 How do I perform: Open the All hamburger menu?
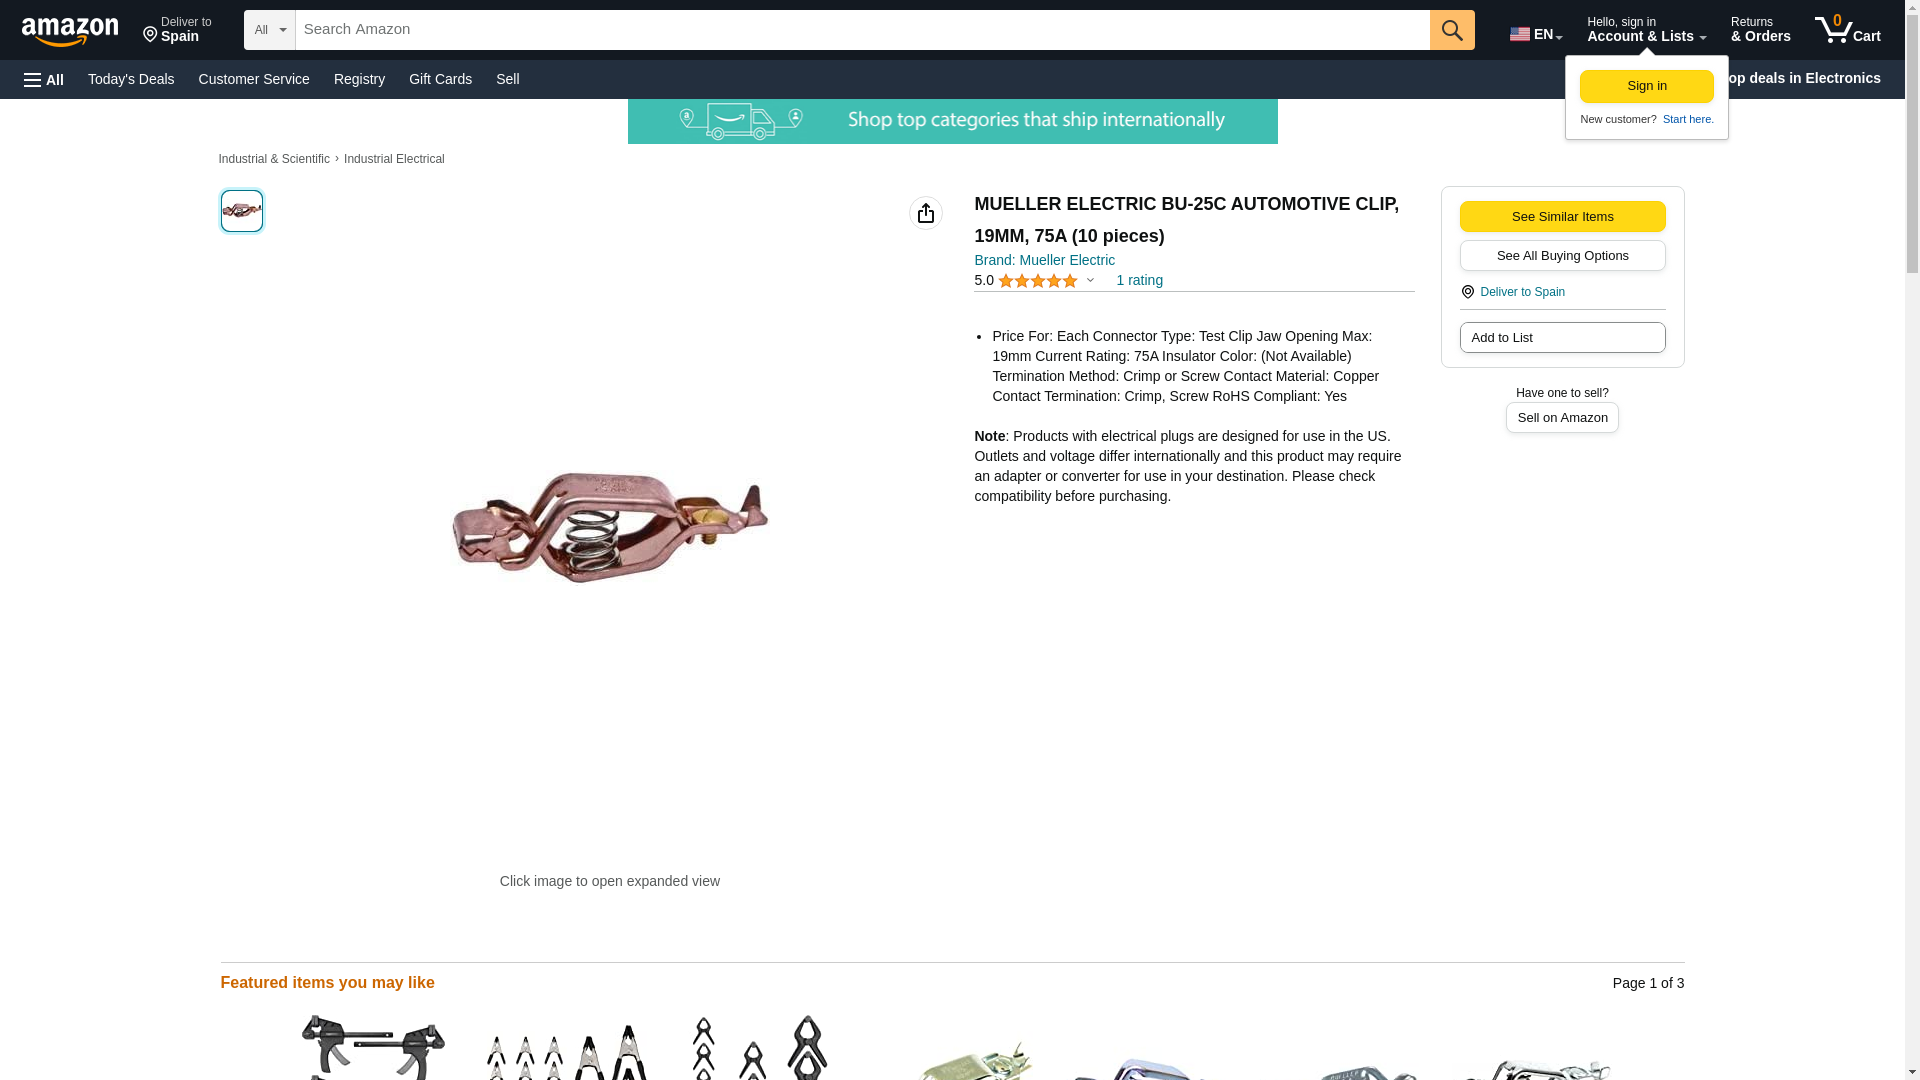click(x=44, y=79)
